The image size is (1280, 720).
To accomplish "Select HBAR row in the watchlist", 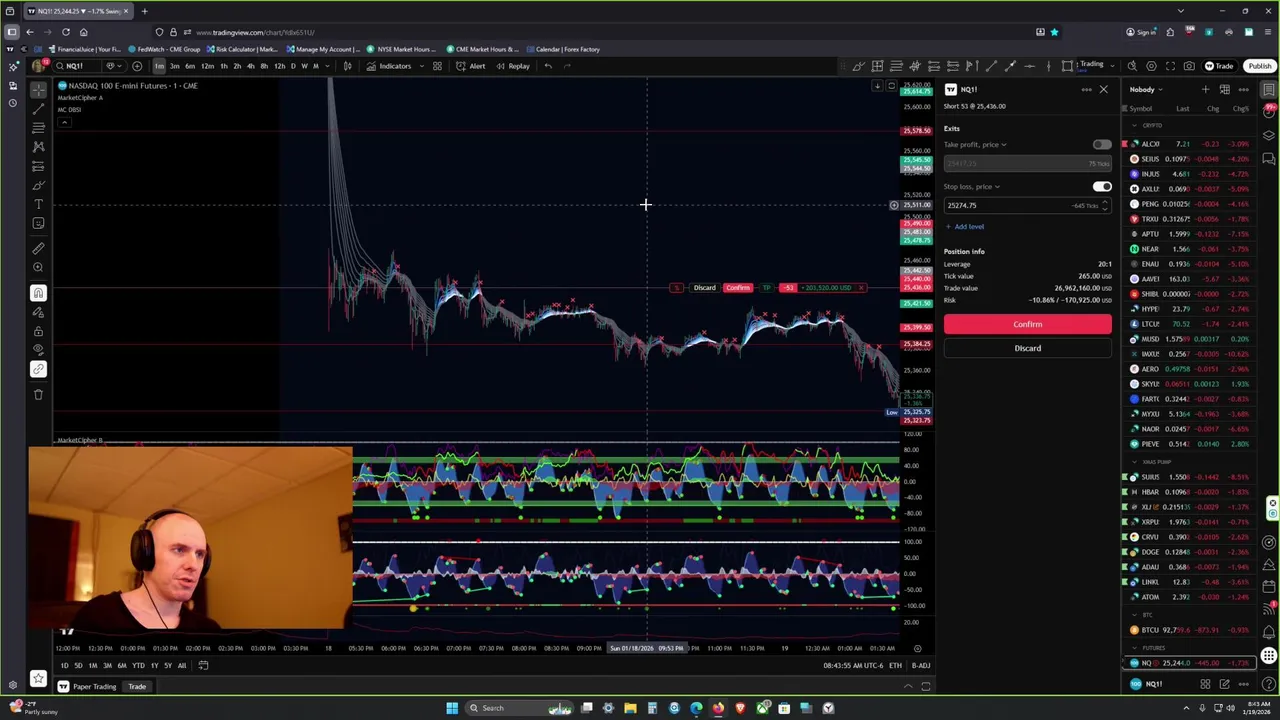I will click(x=1190, y=492).
